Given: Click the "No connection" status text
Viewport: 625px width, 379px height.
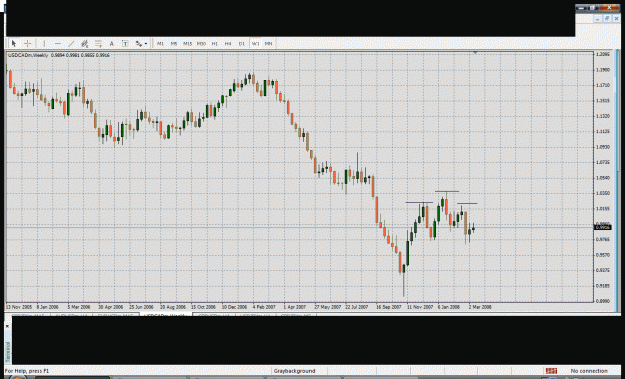Looking at the screenshot, I should tap(589, 371).
